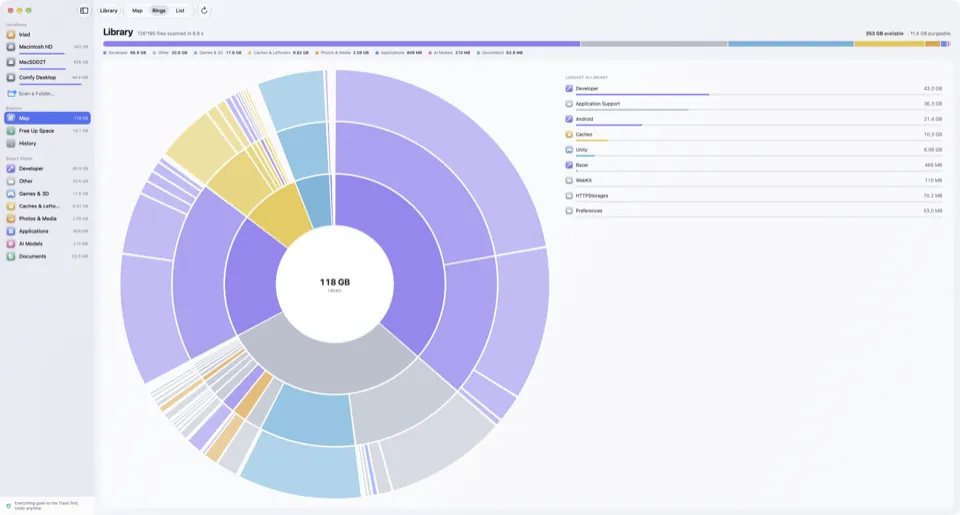
Task: Click the Photos & Media 2.09 GB legend entry
Action: pyautogui.click(x=342, y=53)
